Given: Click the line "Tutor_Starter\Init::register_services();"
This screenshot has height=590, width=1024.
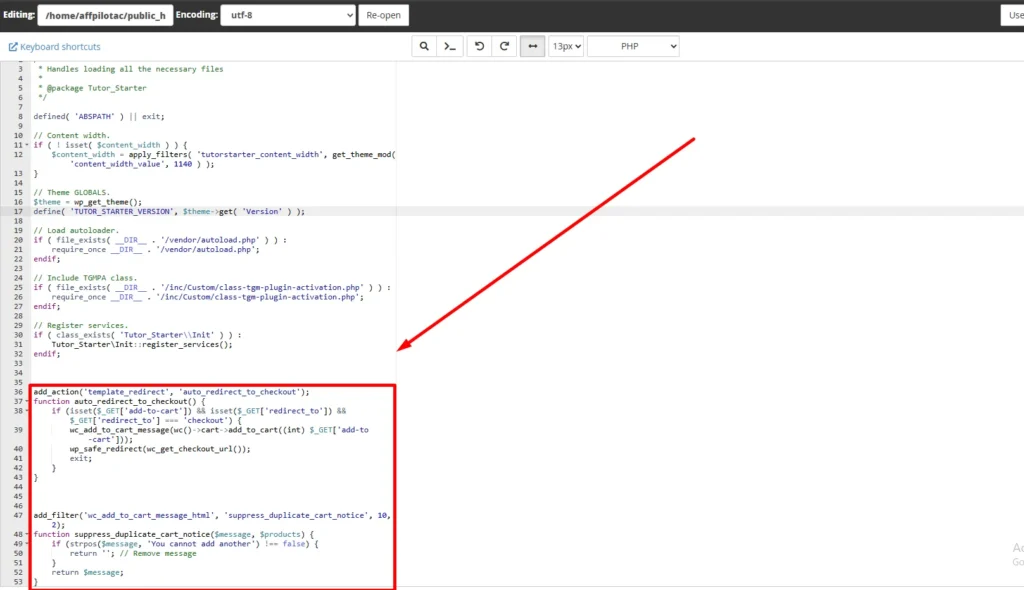Looking at the screenshot, I should tap(142, 344).
